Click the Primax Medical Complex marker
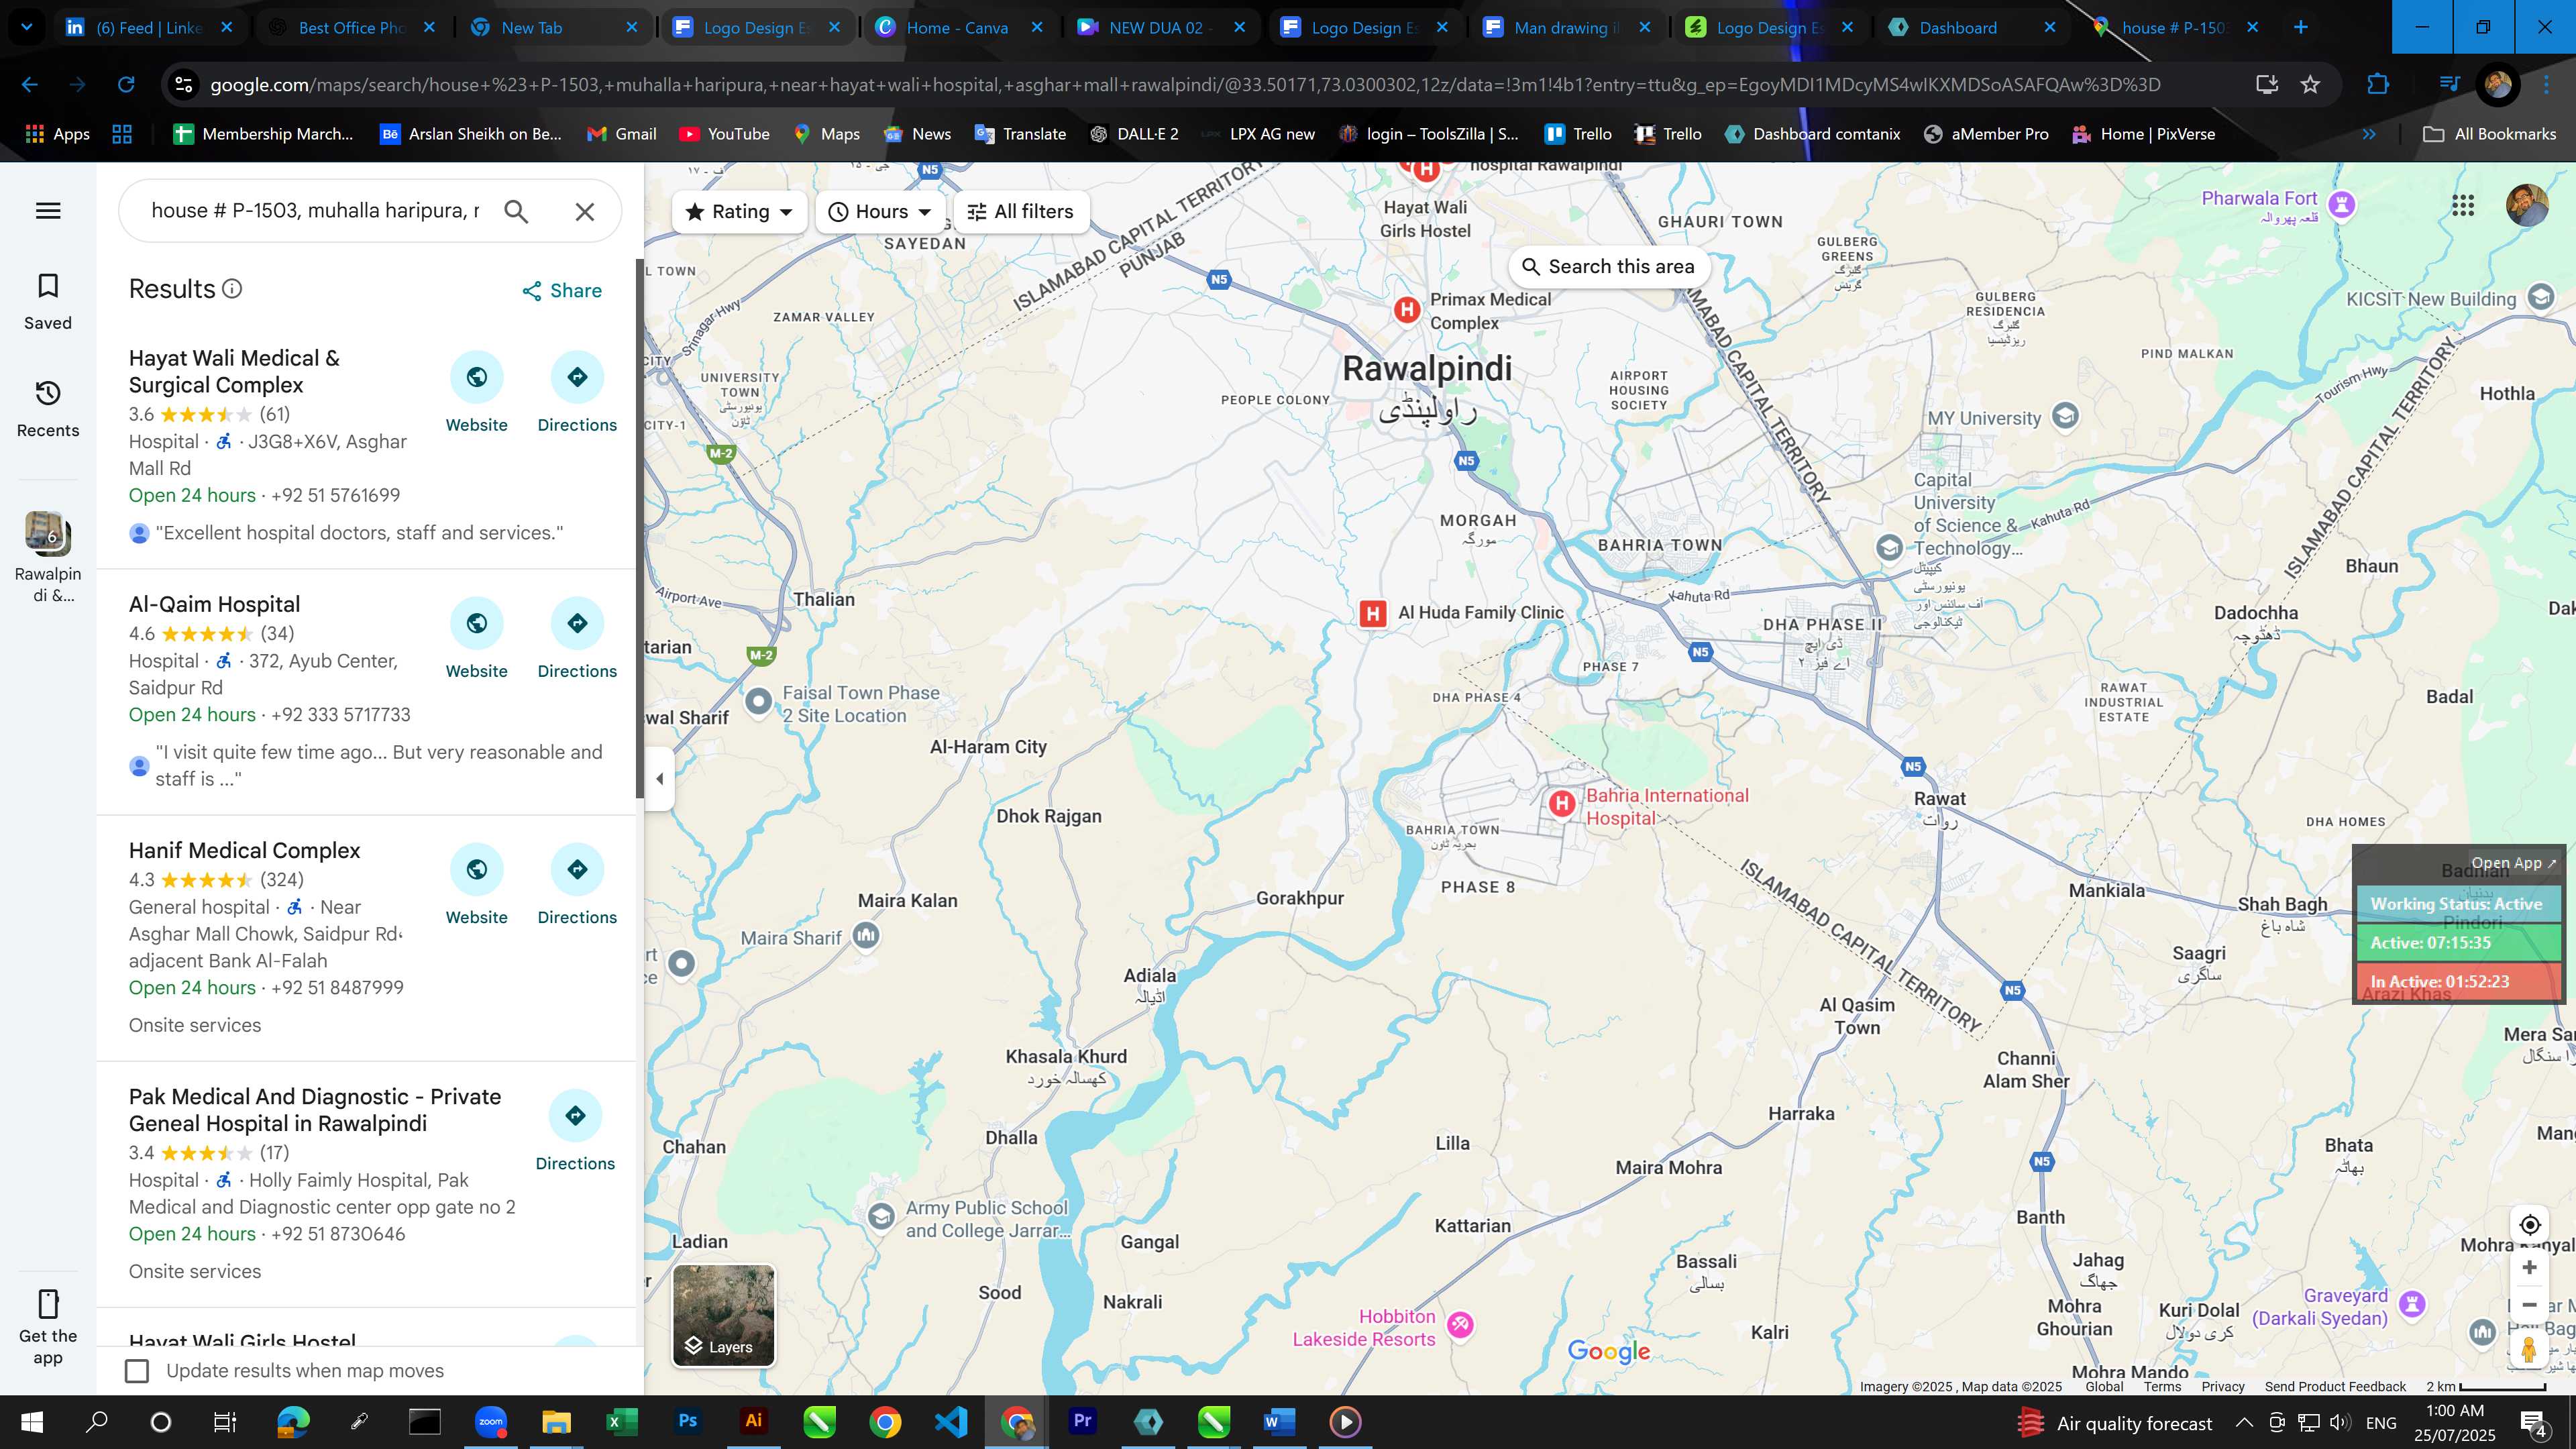2576x1449 pixels. coord(1407,310)
